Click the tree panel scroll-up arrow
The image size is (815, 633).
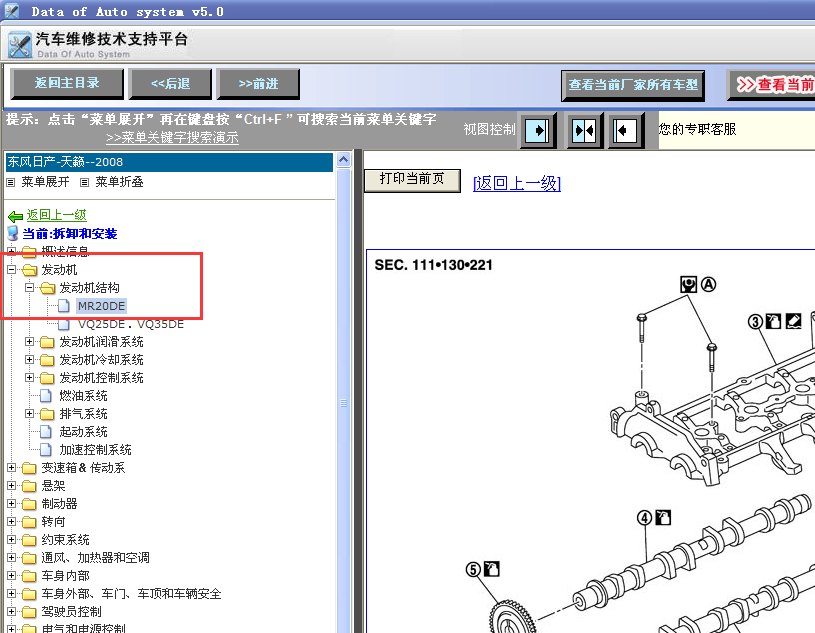coord(344,160)
